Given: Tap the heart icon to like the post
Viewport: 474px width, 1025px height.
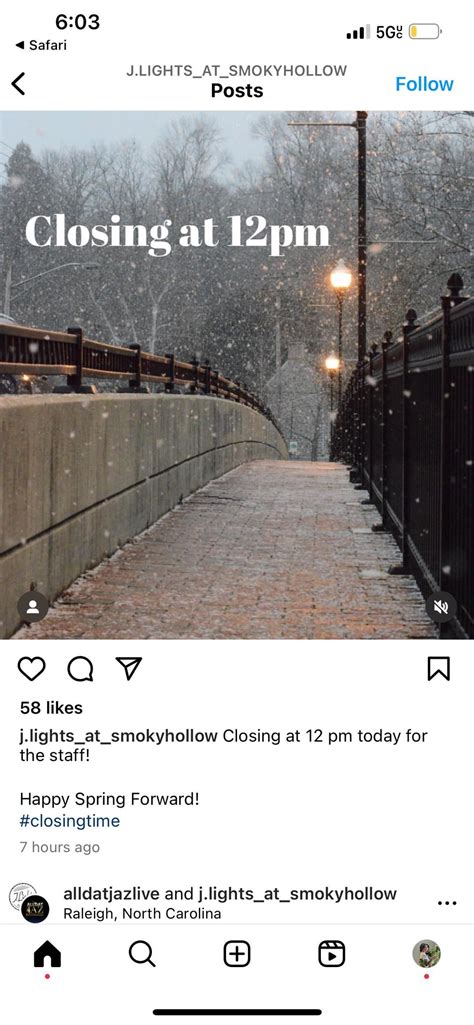Looking at the screenshot, I should (x=31, y=669).
